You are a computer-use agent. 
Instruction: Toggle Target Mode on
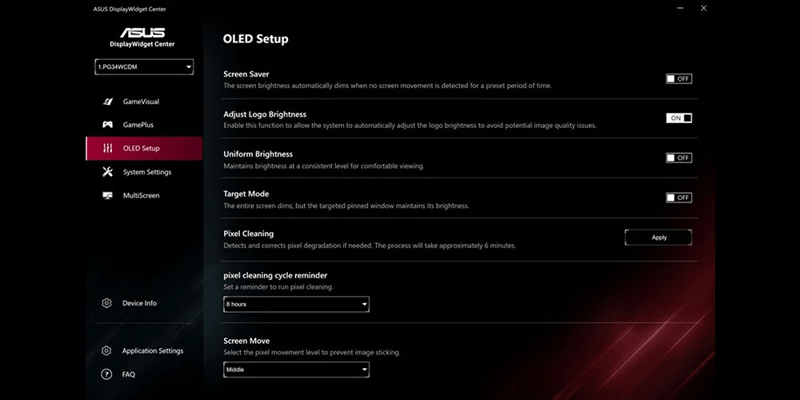click(x=678, y=197)
